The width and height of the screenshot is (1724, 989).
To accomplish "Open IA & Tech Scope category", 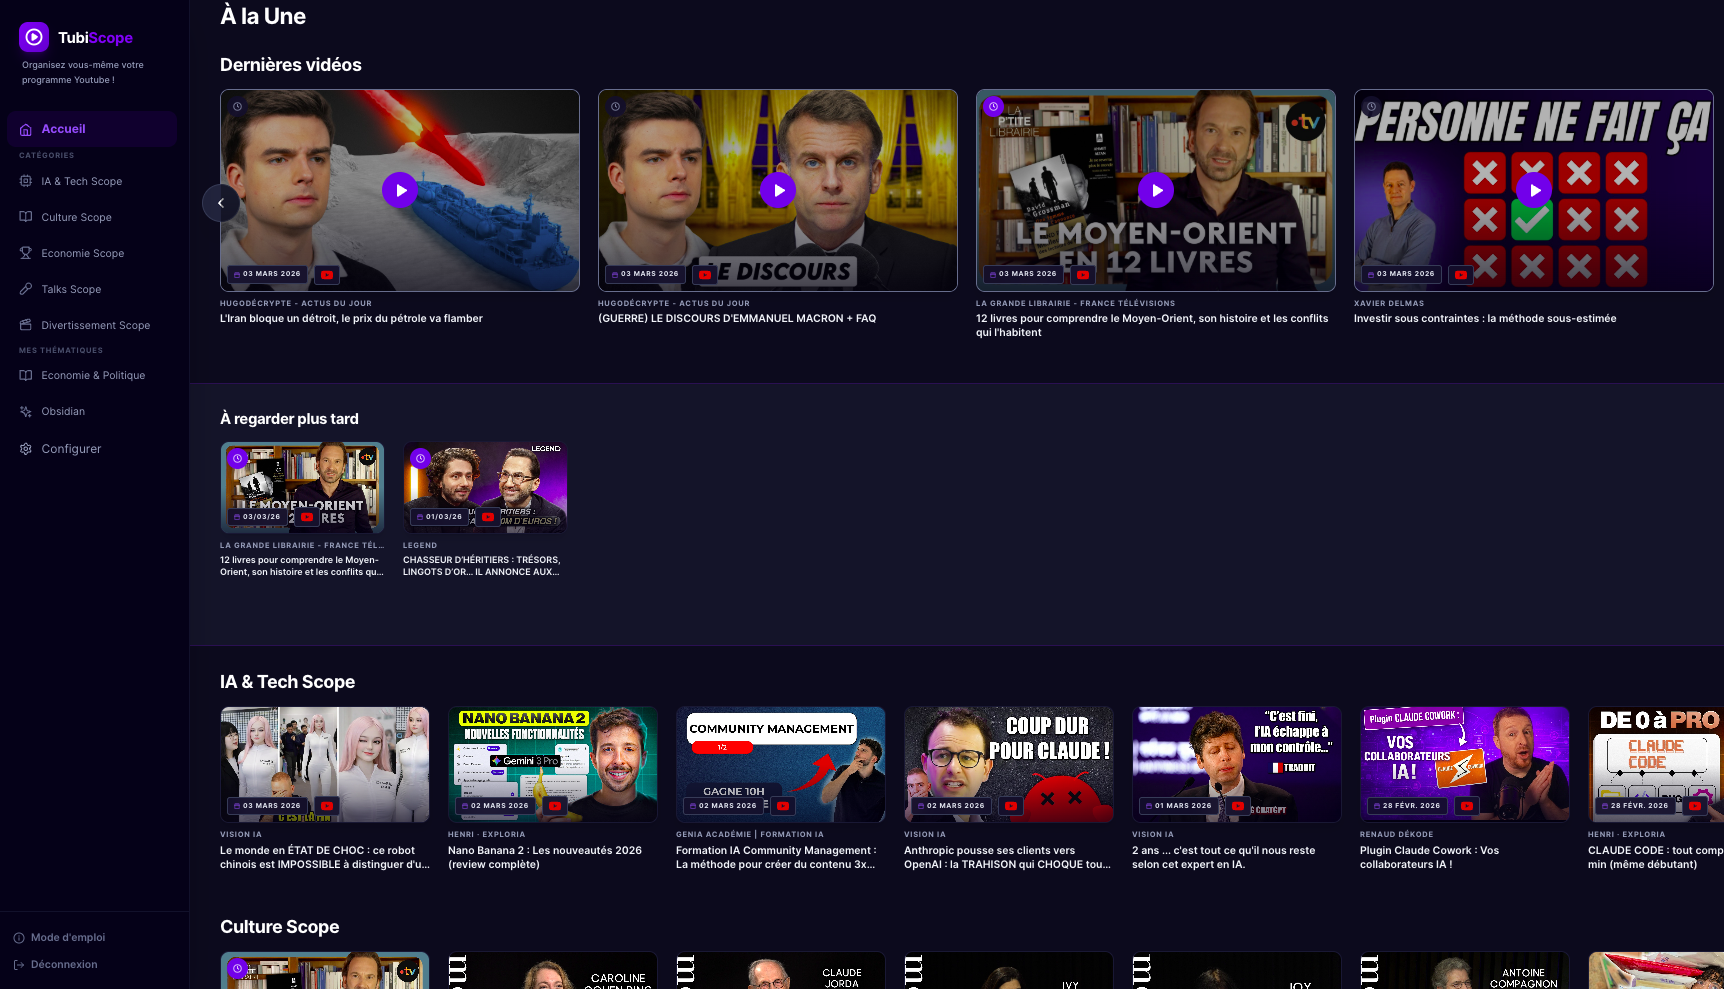I will pyautogui.click(x=81, y=181).
